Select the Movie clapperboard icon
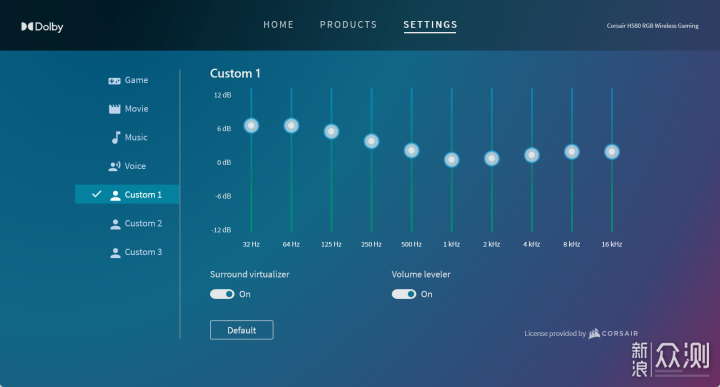The height and width of the screenshot is (387, 720). tap(114, 109)
